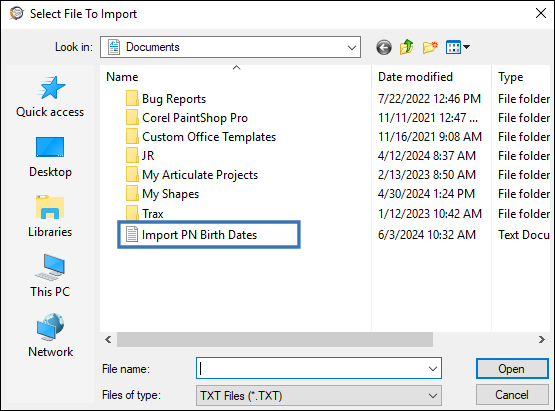Click date '4/30/2024 1:24 PM'
The height and width of the screenshot is (411, 555).
(x=426, y=194)
